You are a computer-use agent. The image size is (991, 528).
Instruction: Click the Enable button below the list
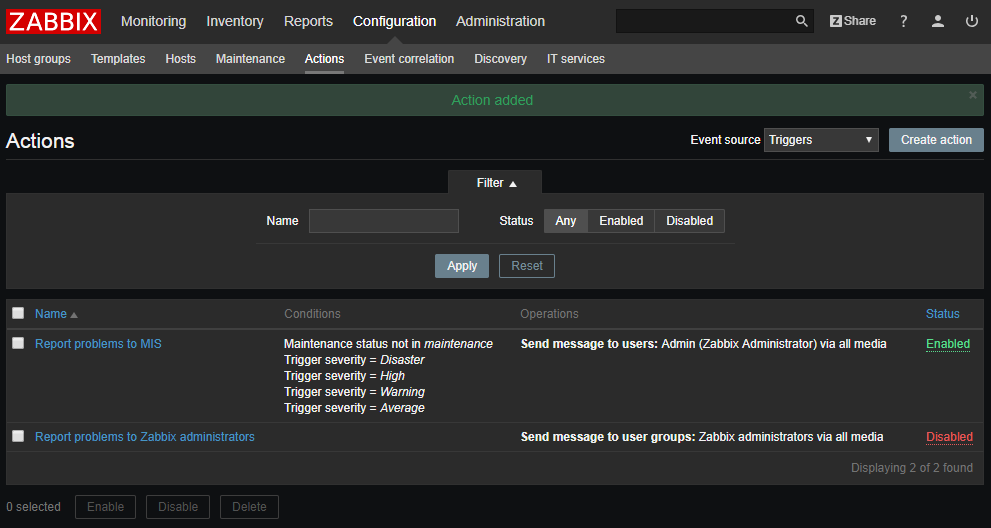(106, 507)
